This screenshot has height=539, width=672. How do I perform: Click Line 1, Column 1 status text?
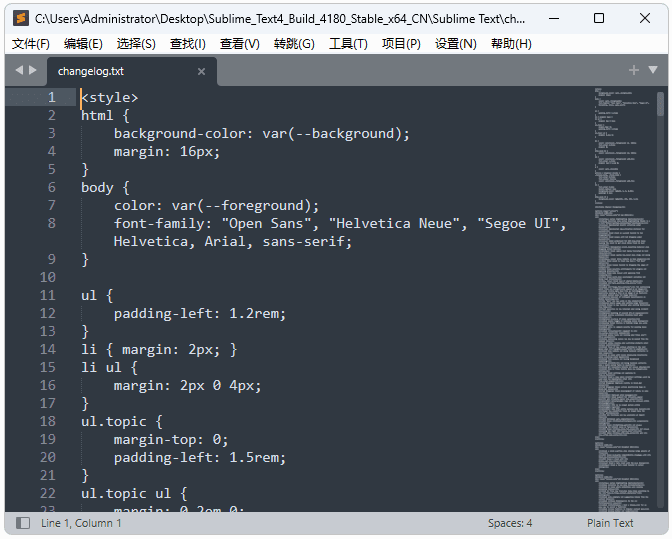pyautogui.click(x=81, y=523)
